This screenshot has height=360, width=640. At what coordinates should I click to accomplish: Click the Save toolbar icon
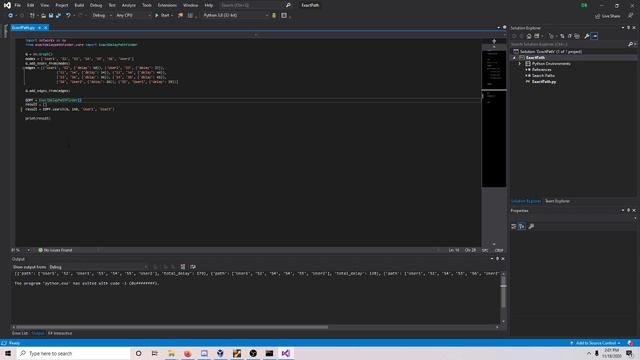(x=51, y=16)
